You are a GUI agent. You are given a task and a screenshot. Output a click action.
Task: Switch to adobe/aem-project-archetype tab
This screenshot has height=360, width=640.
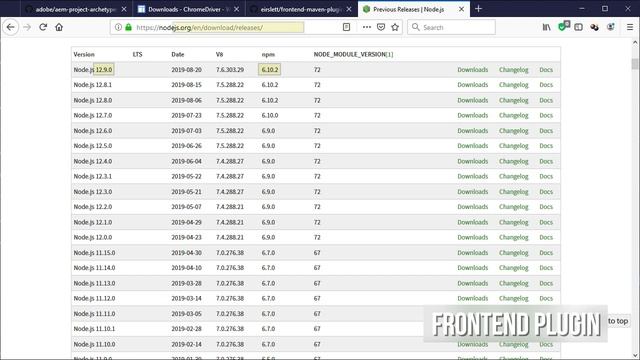tap(76, 9)
